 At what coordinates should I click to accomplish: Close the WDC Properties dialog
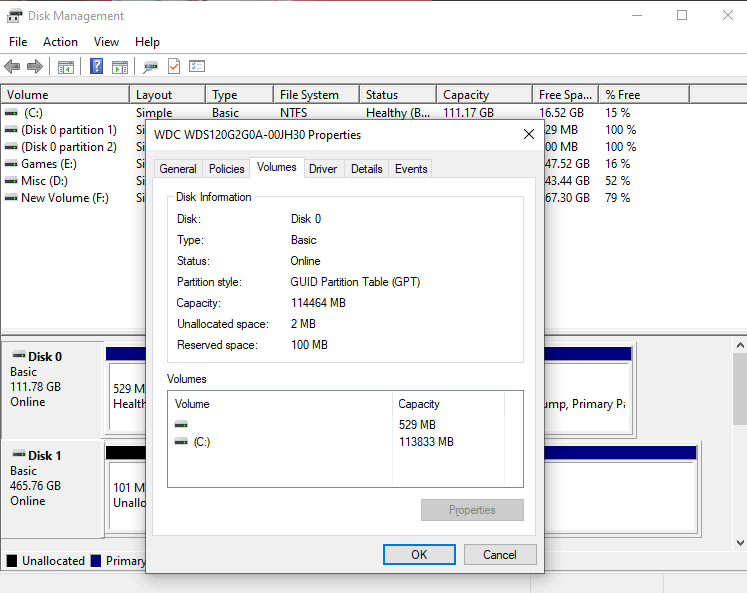click(x=529, y=134)
